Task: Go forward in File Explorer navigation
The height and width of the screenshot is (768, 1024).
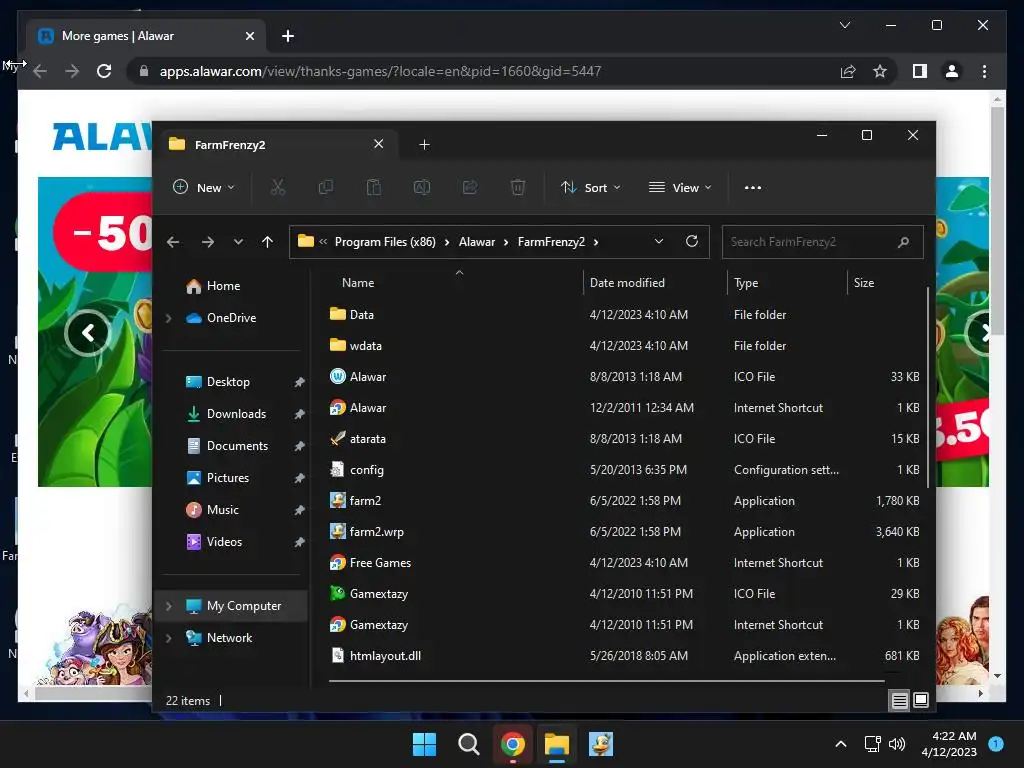Action: pos(208,242)
